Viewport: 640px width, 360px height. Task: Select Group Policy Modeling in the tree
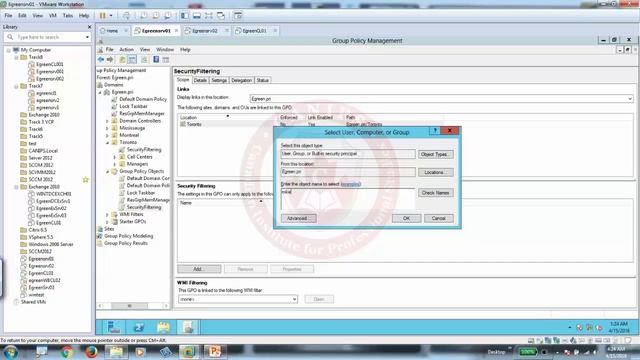(x=129, y=236)
